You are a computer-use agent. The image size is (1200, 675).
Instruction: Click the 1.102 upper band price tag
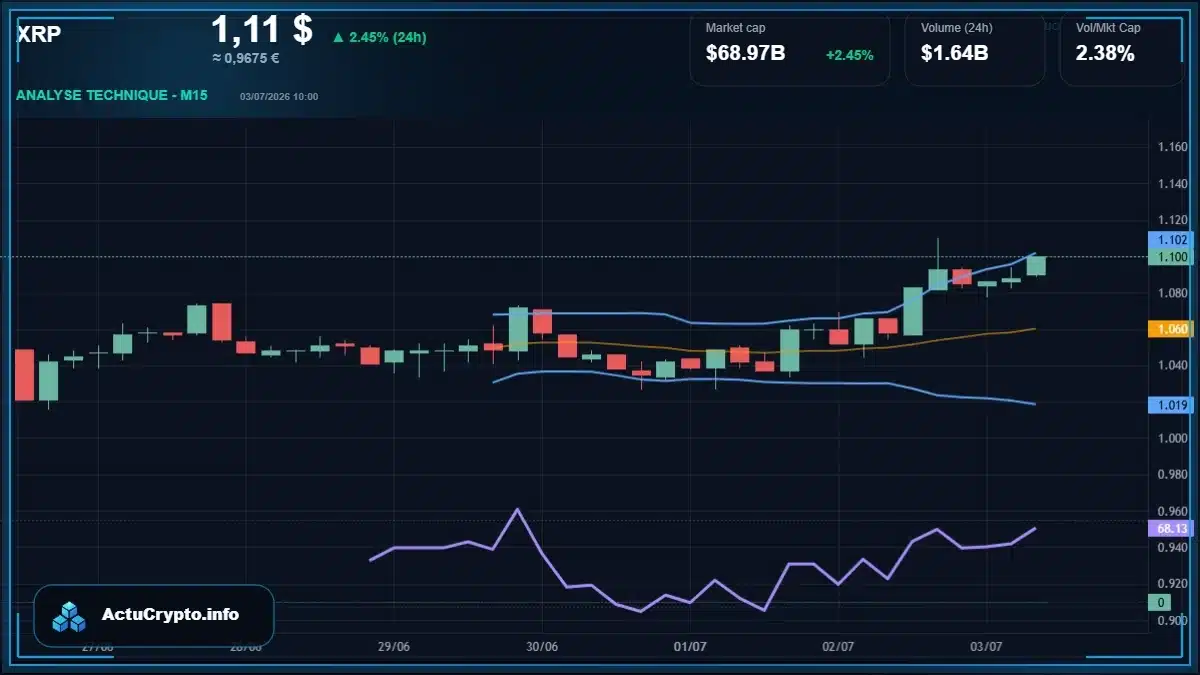(x=1171, y=240)
